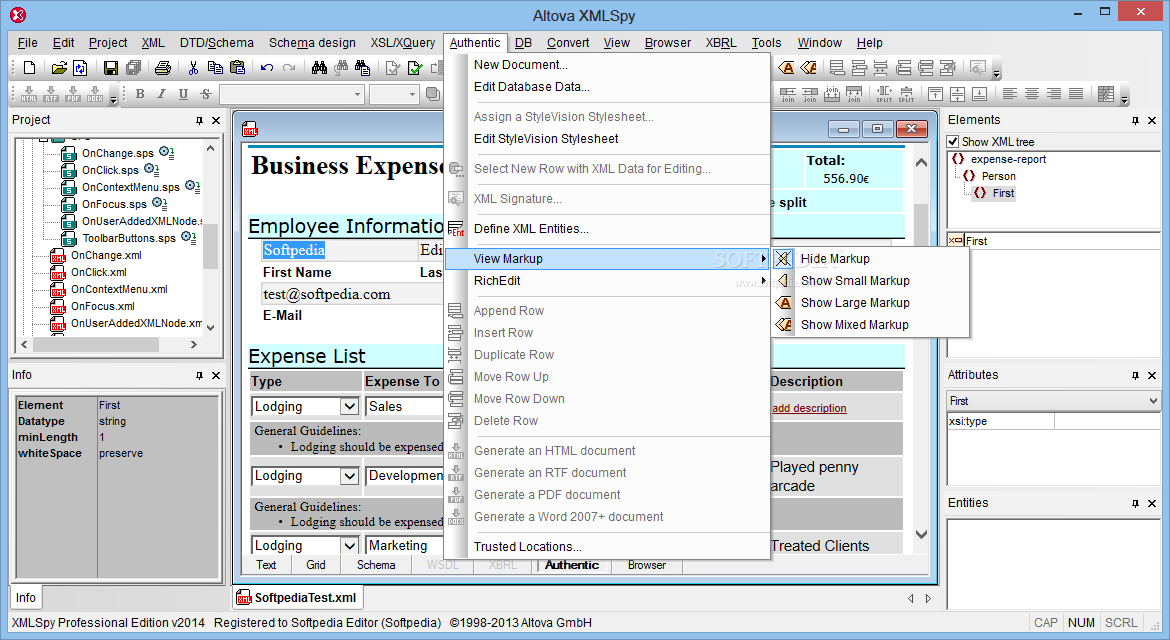Click the Paste clipboard icon
1170x640 pixels.
point(237,68)
